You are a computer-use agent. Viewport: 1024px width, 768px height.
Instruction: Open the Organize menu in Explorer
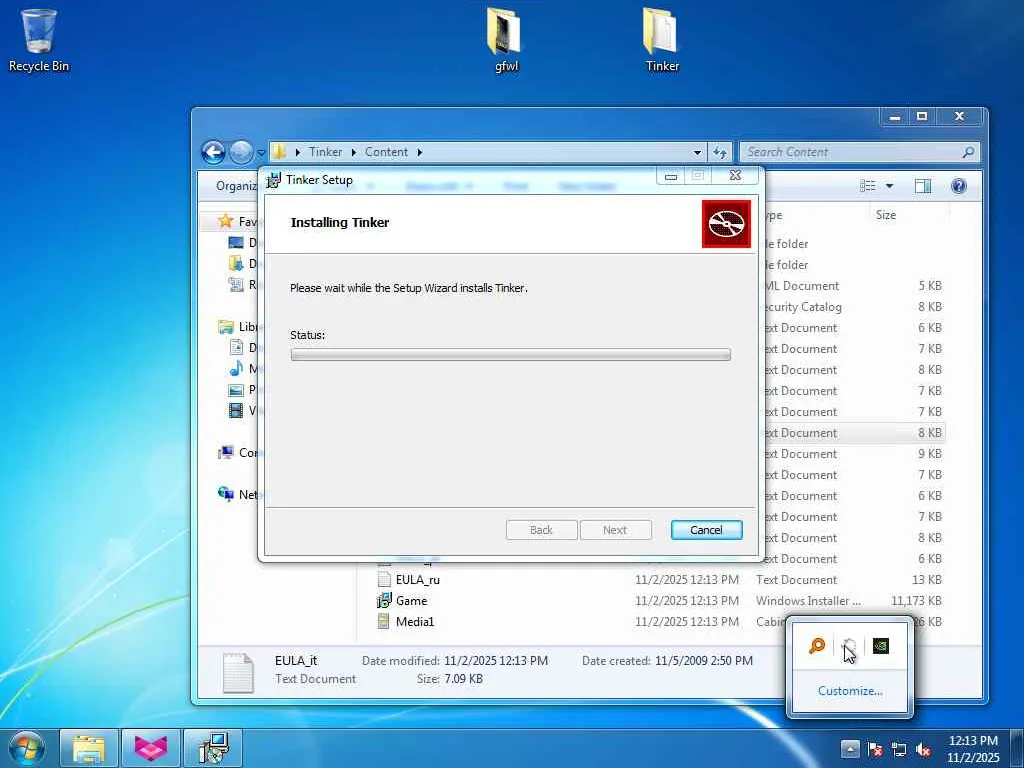(x=236, y=186)
